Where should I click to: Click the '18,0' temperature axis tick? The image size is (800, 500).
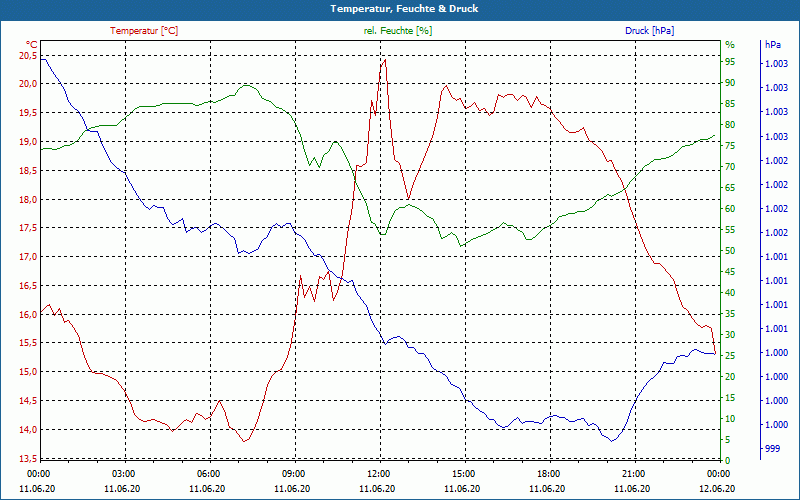point(29,199)
